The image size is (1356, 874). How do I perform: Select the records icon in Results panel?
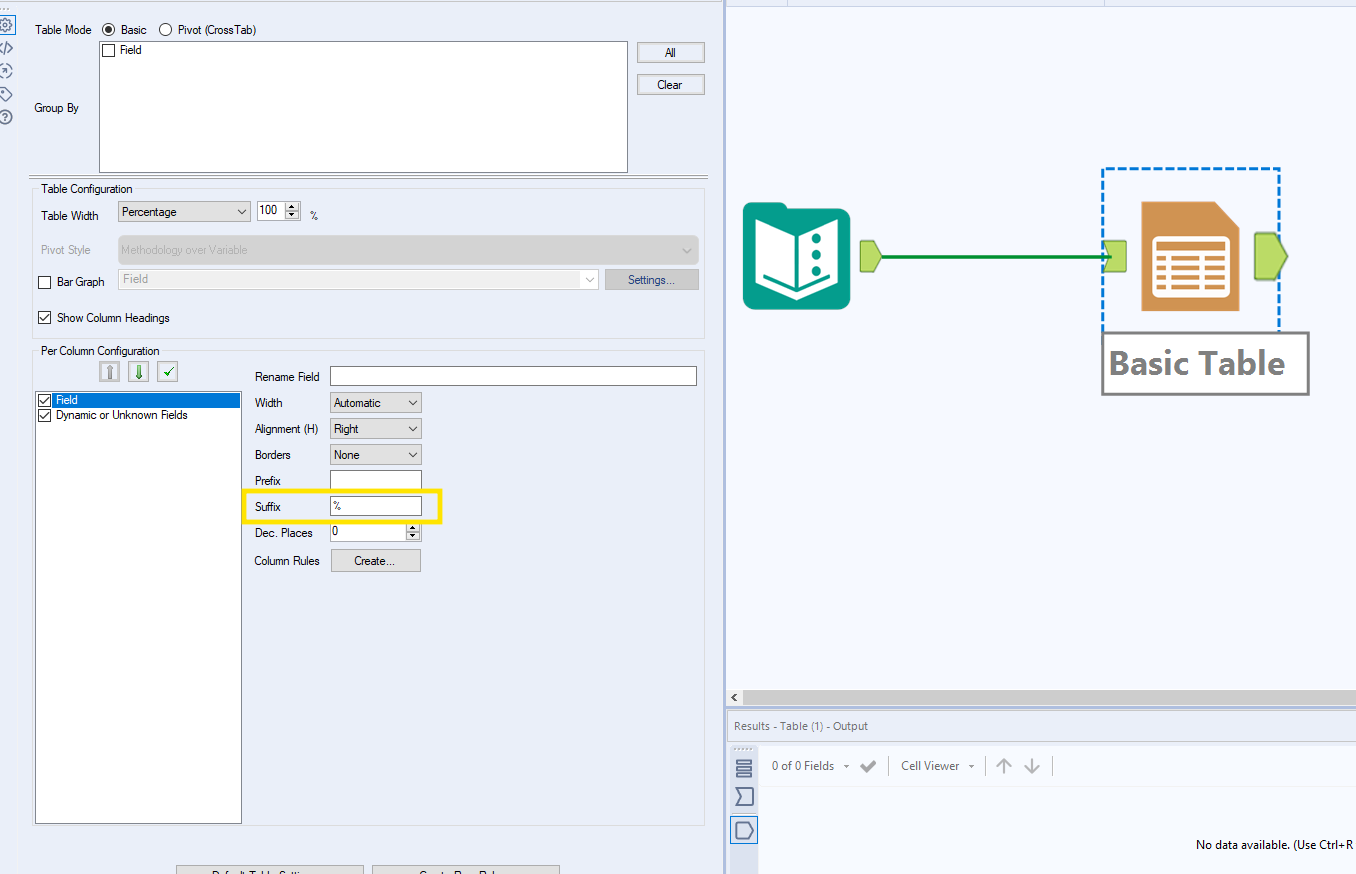click(744, 767)
